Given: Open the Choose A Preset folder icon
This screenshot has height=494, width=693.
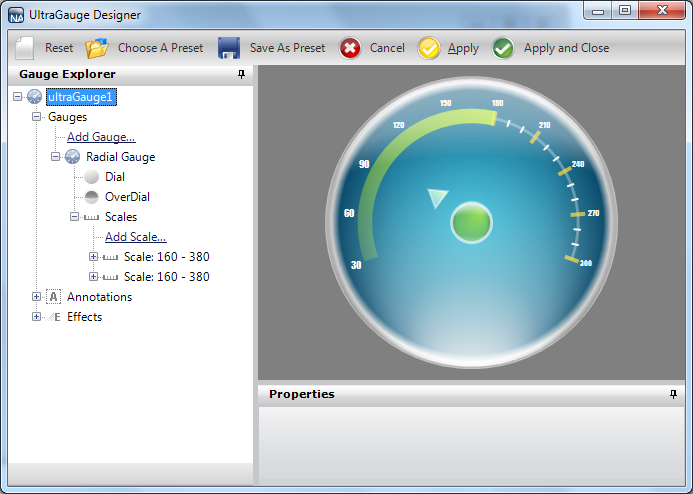Looking at the screenshot, I should 97,48.
